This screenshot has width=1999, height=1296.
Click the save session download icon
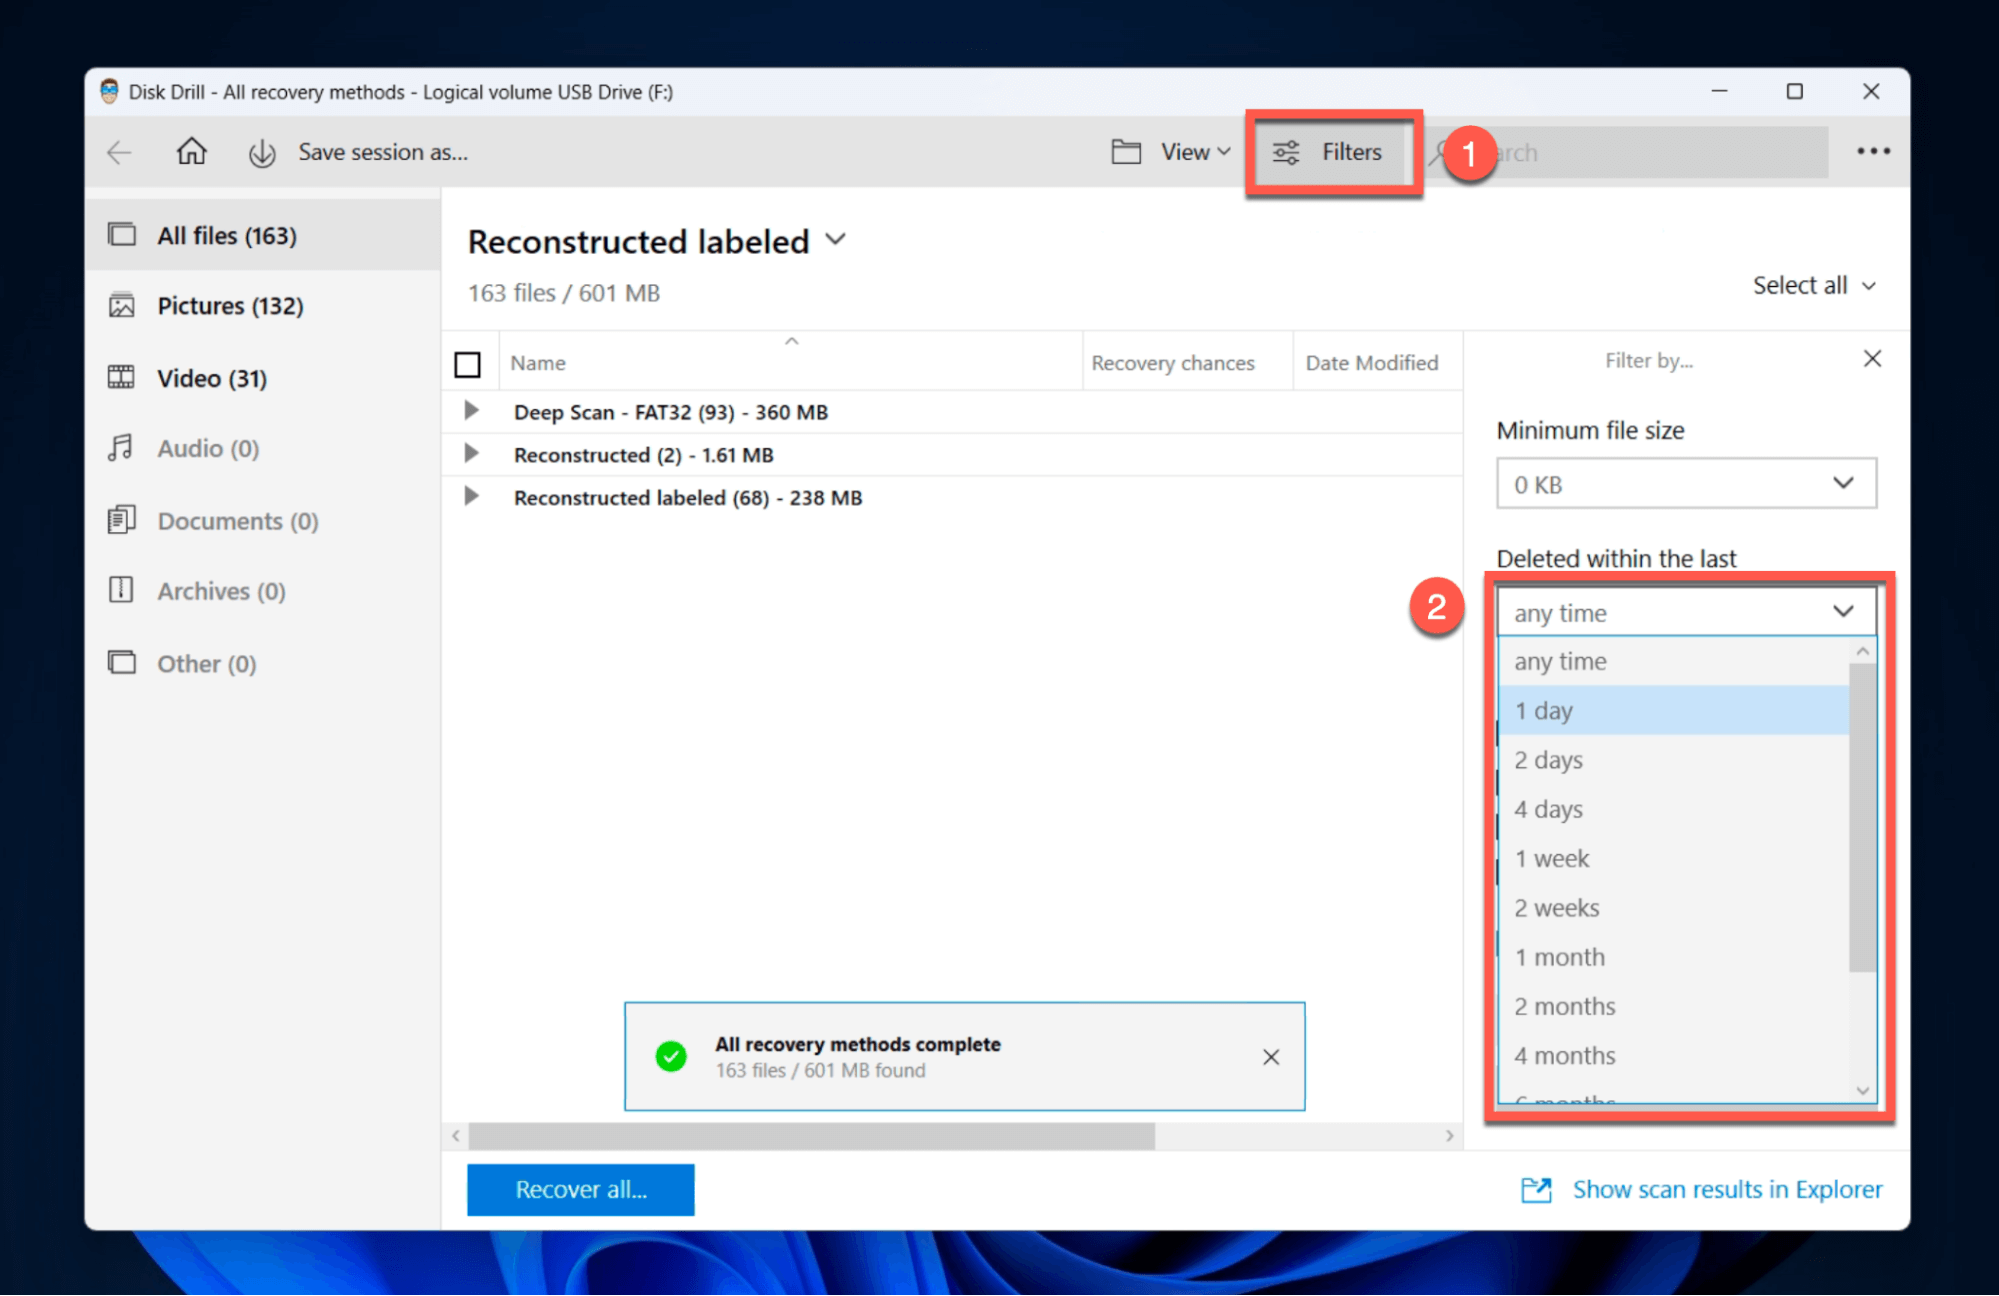259,150
